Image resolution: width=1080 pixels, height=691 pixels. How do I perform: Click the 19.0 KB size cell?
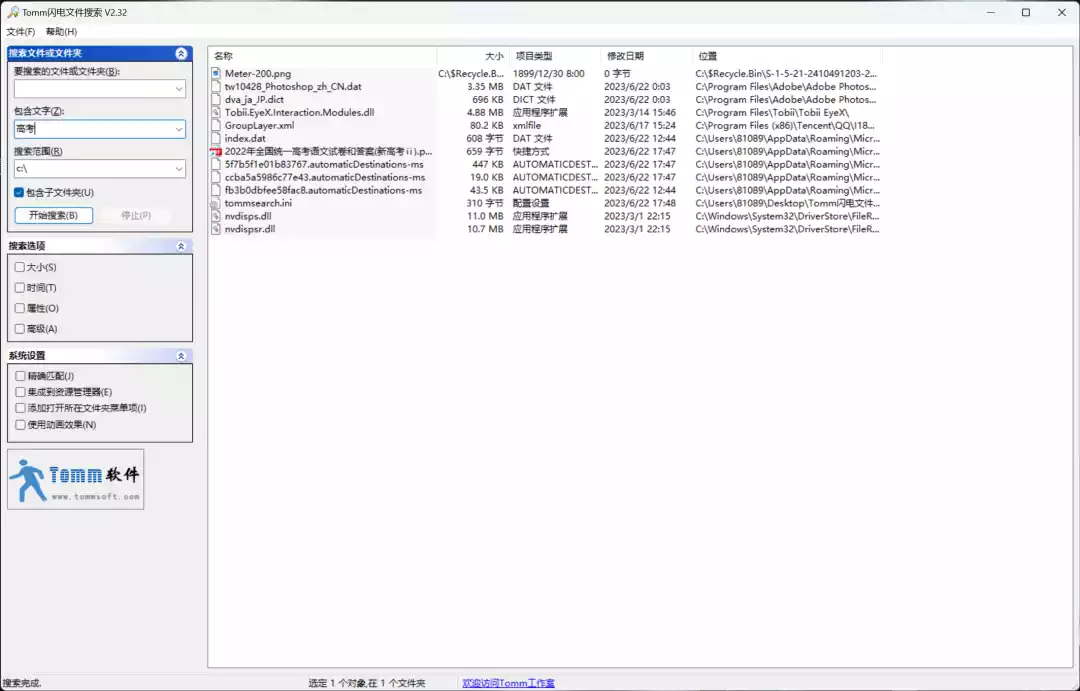point(487,177)
